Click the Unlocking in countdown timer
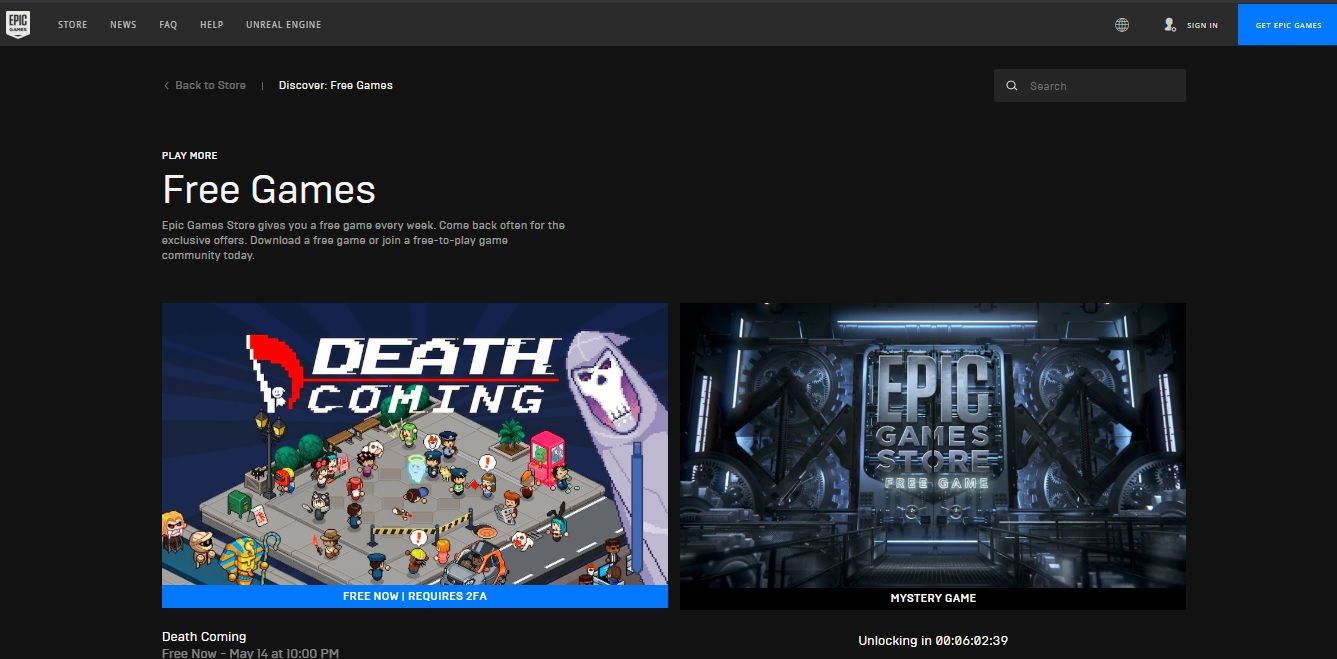Viewport: 1337px width, 659px height. click(x=933, y=641)
